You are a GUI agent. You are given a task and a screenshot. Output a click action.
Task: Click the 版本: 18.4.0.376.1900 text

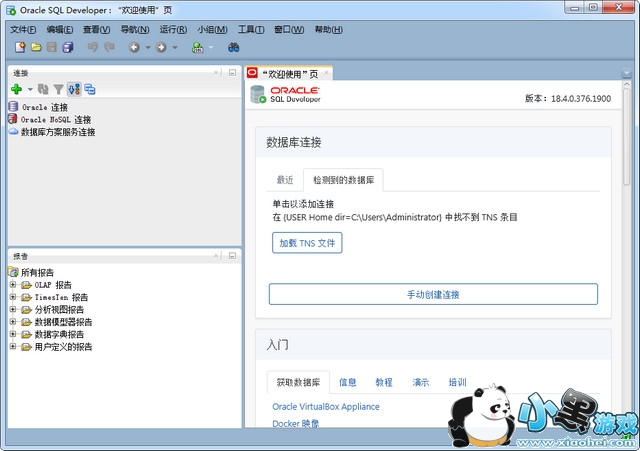click(568, 98)
